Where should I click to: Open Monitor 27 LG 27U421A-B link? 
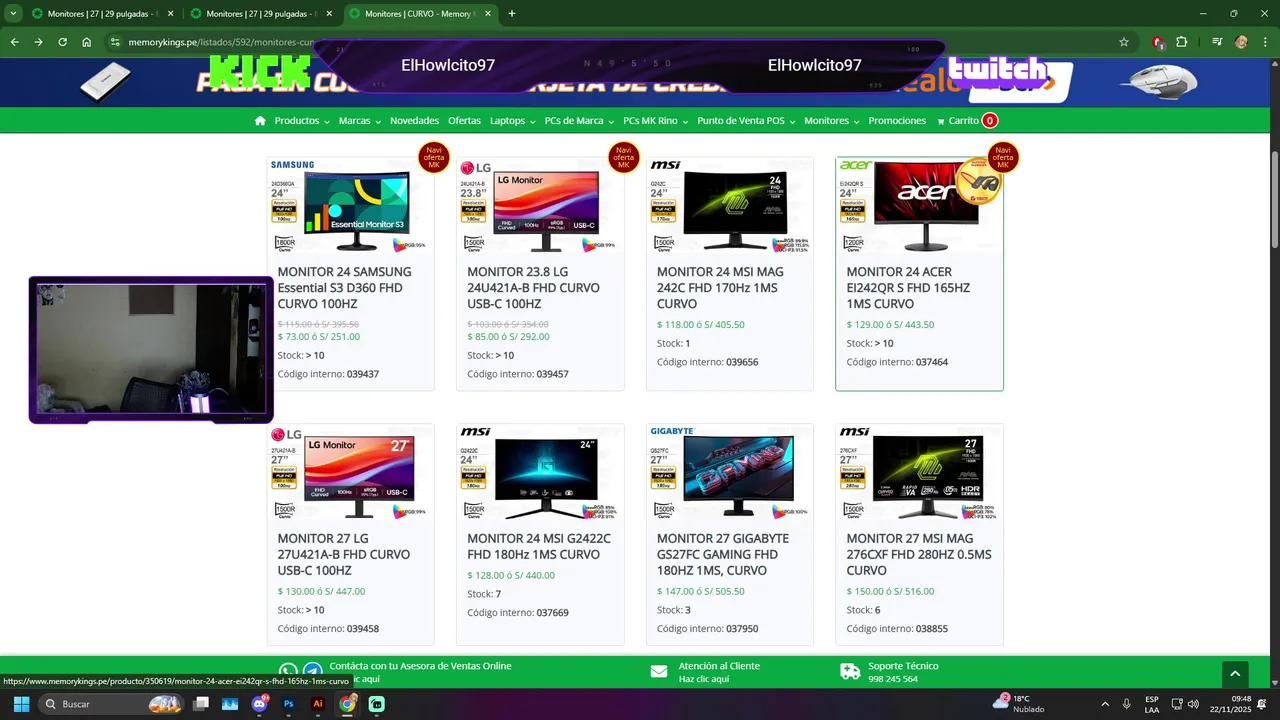(x=343, y=554)
